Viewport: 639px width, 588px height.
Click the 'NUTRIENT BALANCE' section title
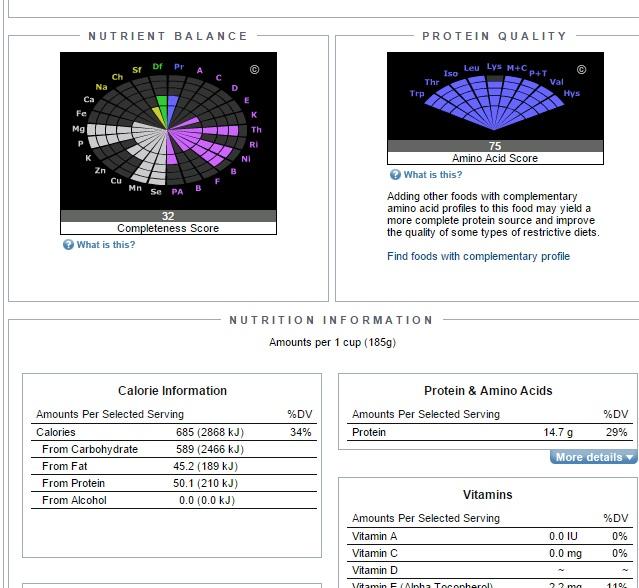click(168, 36)
